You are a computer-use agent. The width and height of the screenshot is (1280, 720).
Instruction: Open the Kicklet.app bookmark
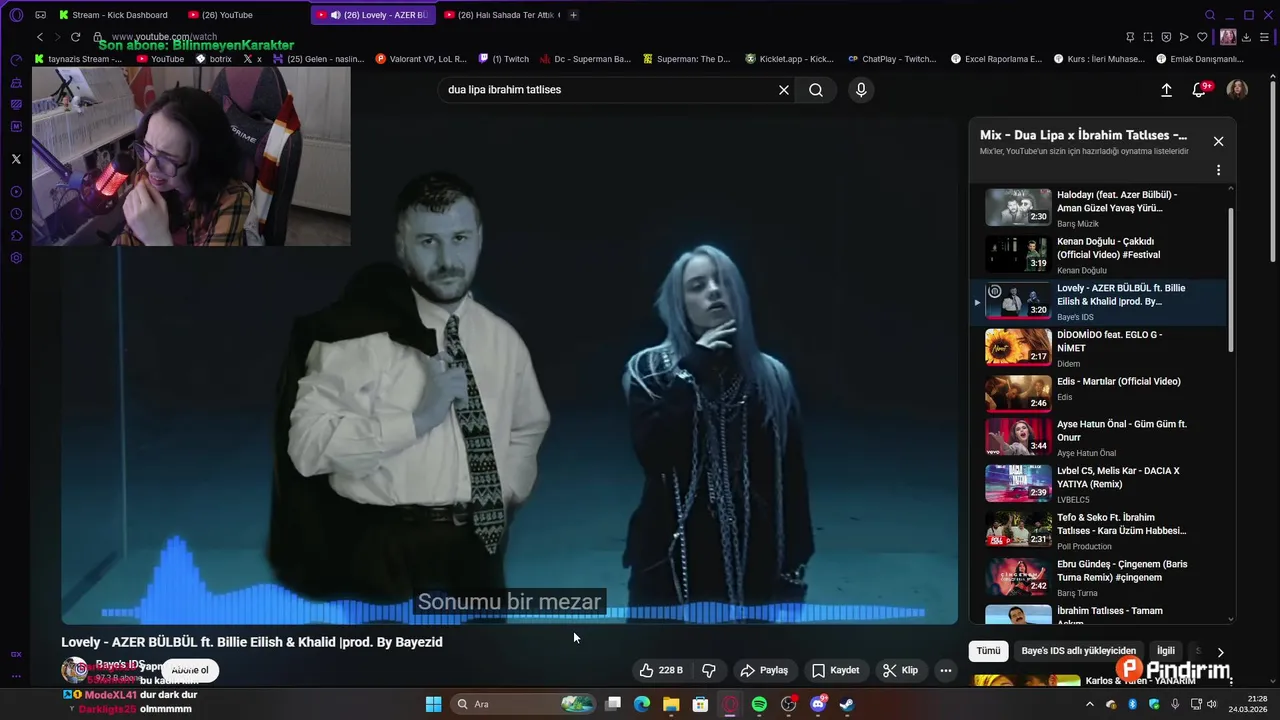pos(790,59)
